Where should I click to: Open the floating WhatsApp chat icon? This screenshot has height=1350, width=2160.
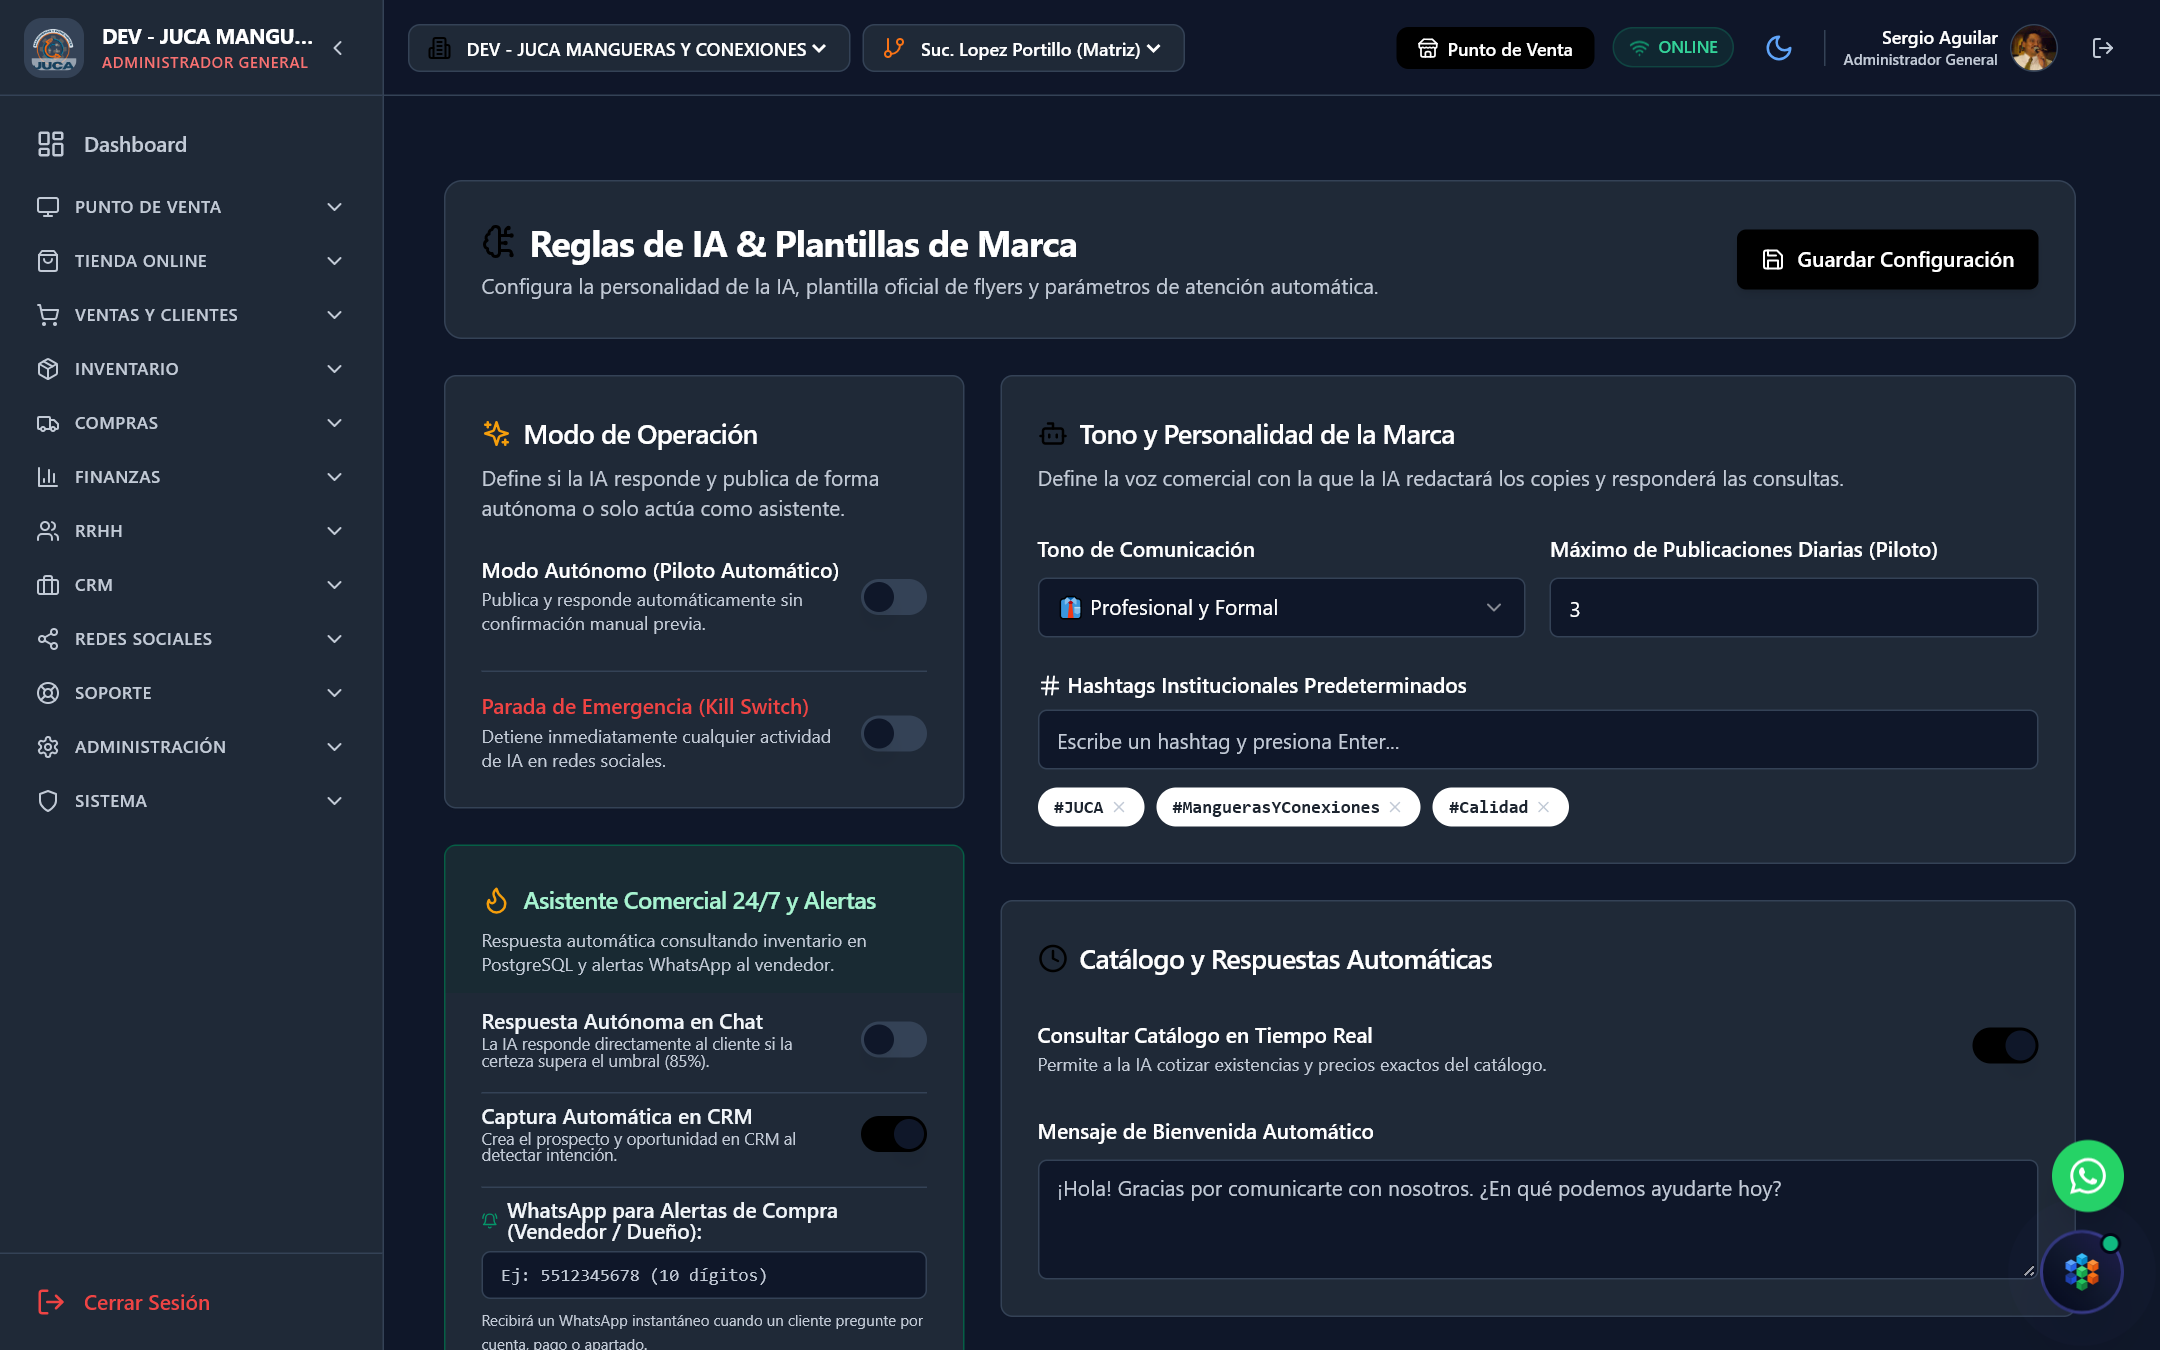[2087, 1176]
